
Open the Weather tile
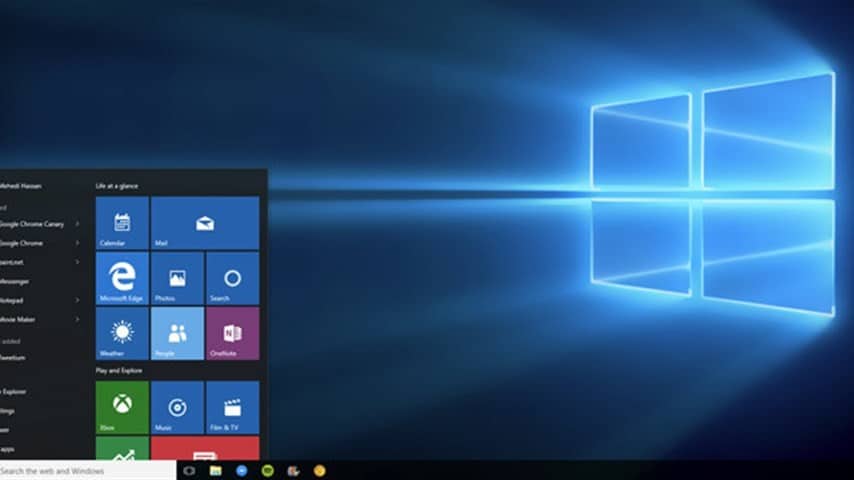tap(122, 333)
